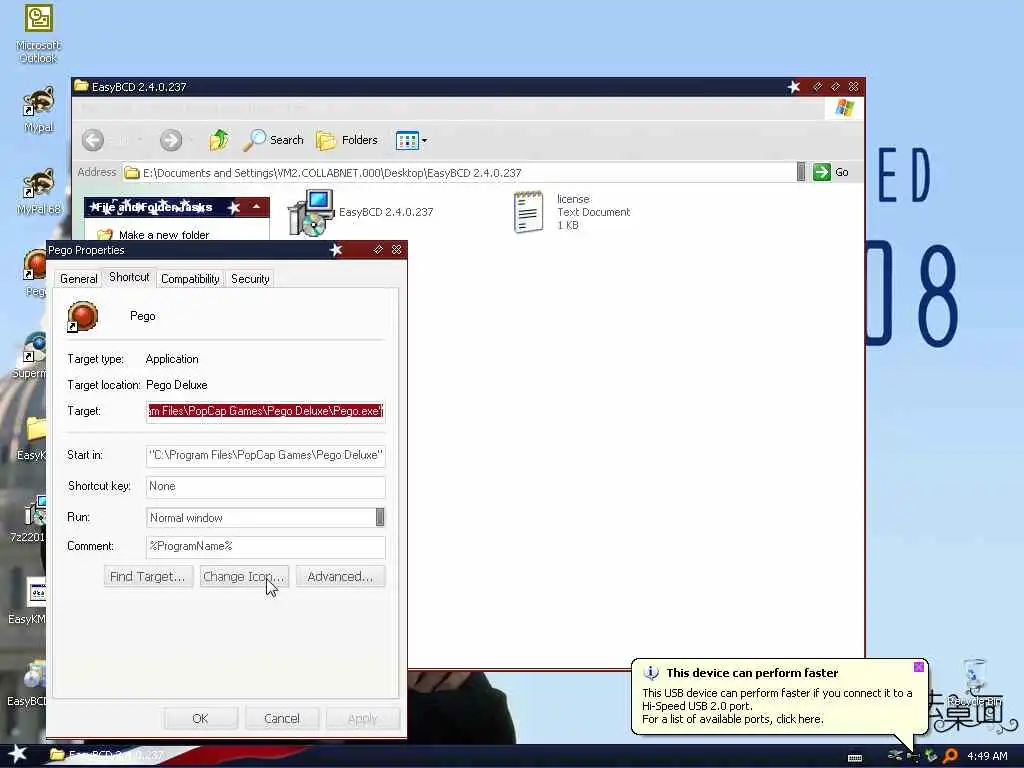Click the Change Icon button

244,577
